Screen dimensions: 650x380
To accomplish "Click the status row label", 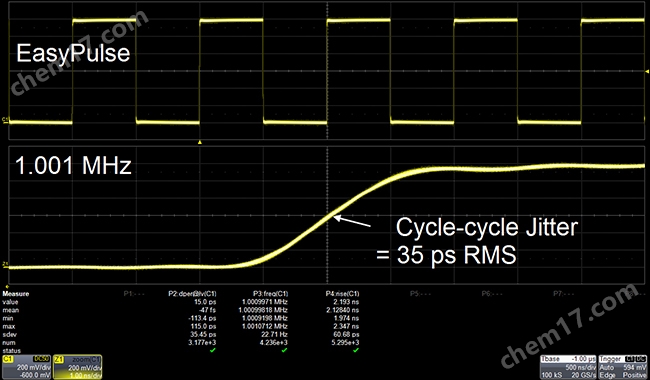I will [11, 351].
